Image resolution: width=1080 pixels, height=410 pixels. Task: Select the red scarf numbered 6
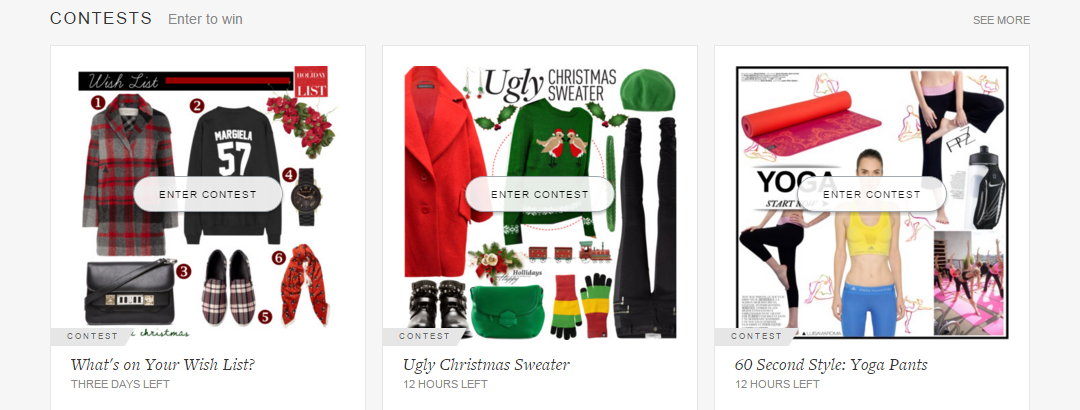pyautogui.click(x=304, y=284)
